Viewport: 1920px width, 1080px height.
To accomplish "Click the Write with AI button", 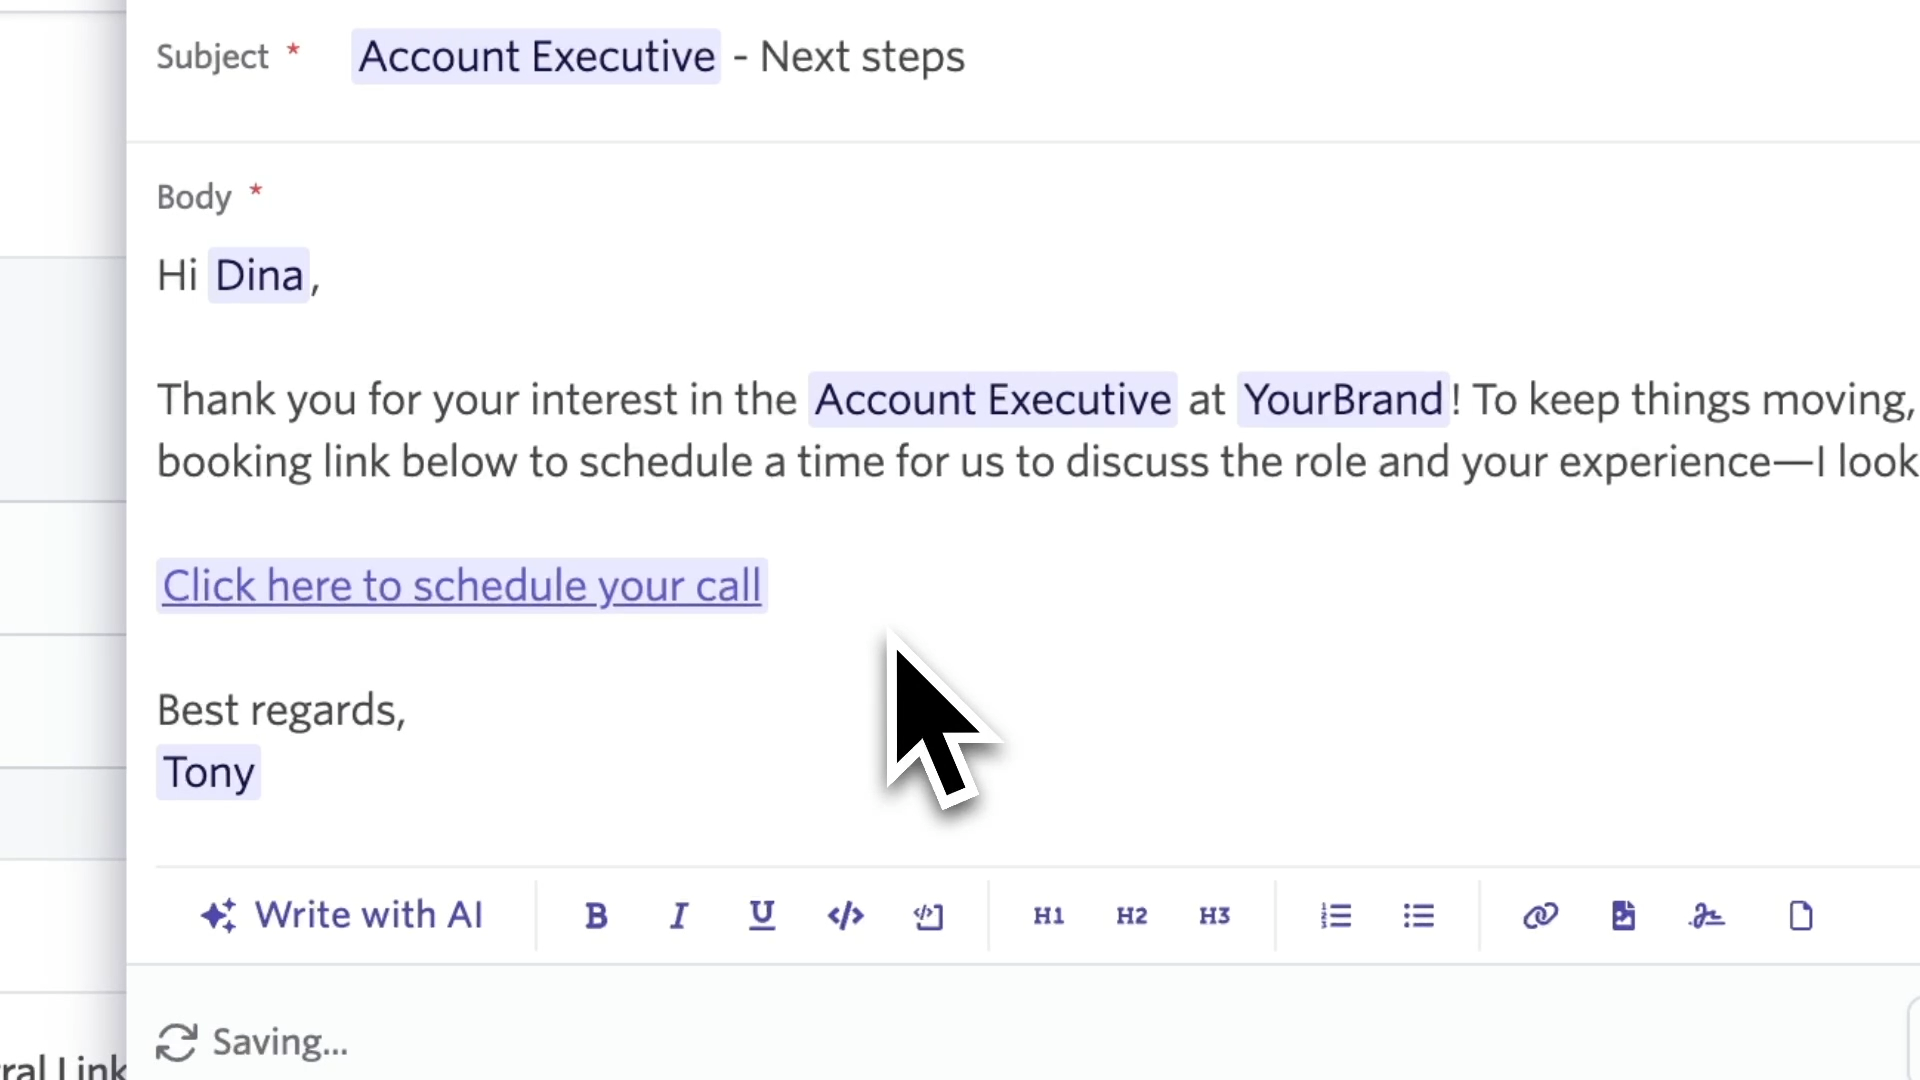I will 343,916.
